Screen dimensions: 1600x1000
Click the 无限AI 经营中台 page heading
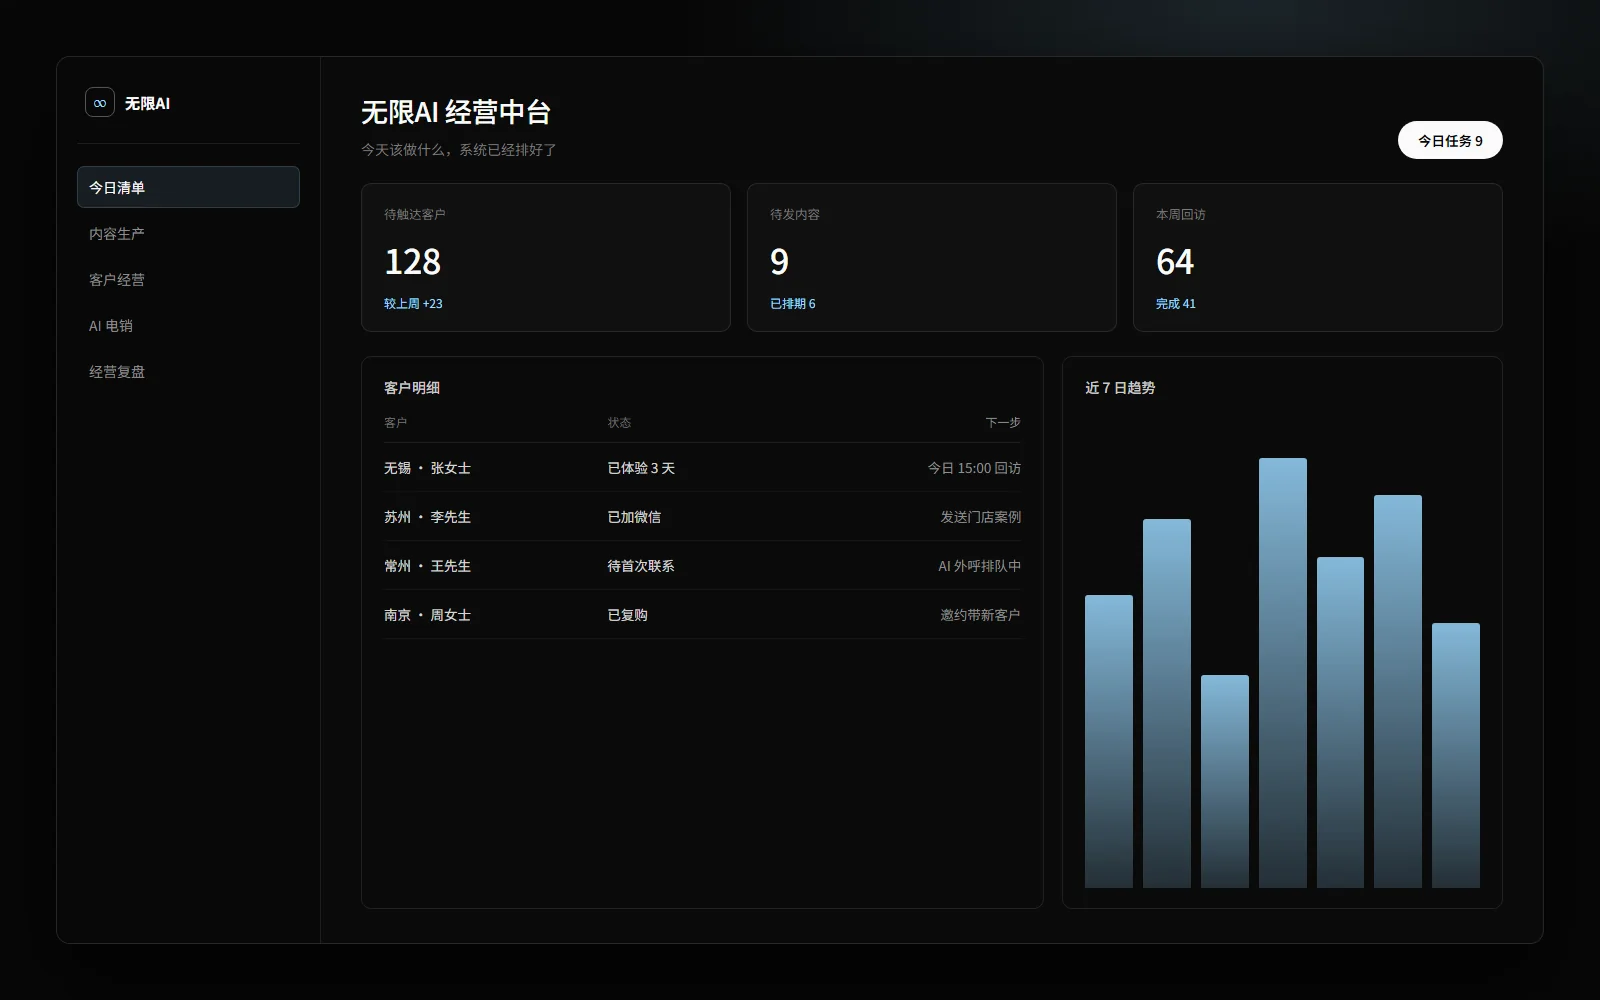point(456,112)
